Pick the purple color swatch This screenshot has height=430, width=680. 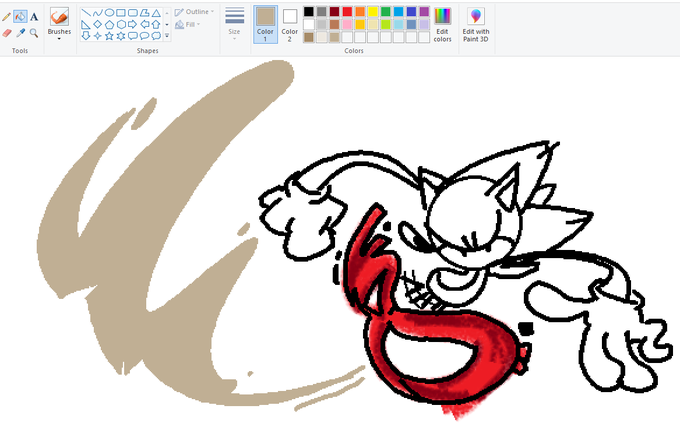coord(424,12)
